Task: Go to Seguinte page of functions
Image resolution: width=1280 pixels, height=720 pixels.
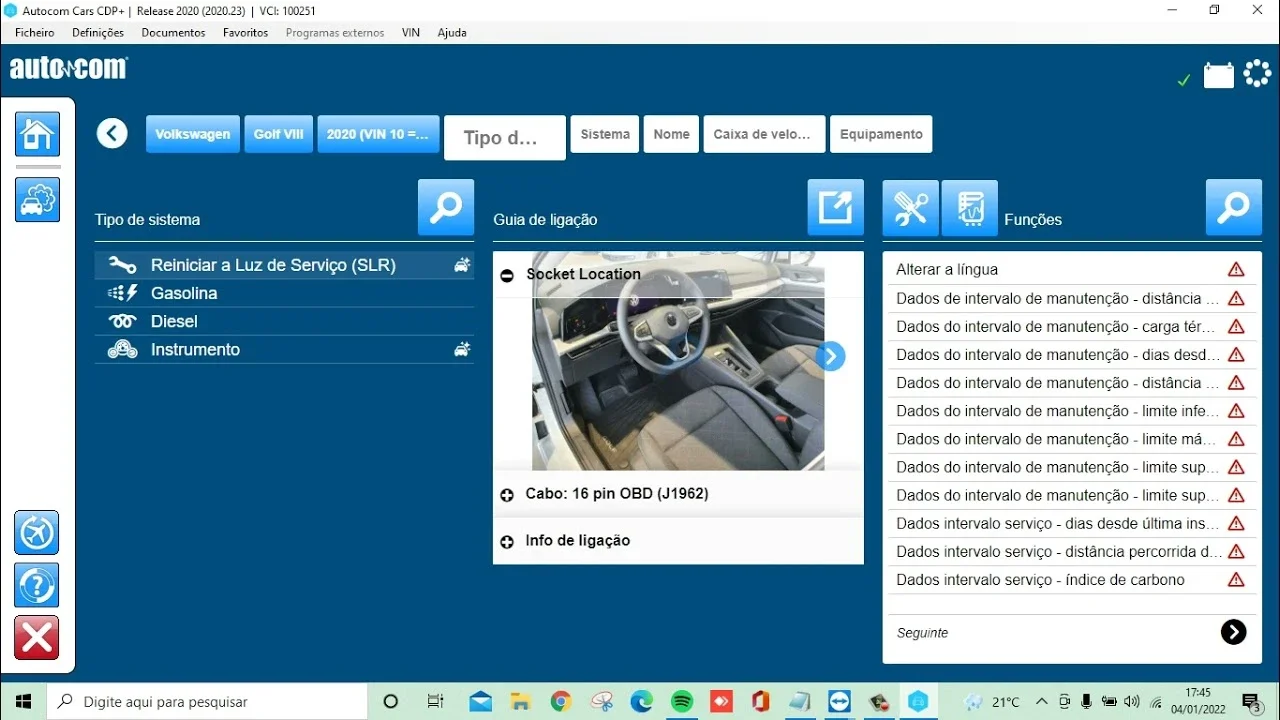Action: [x=1233, y=632]
